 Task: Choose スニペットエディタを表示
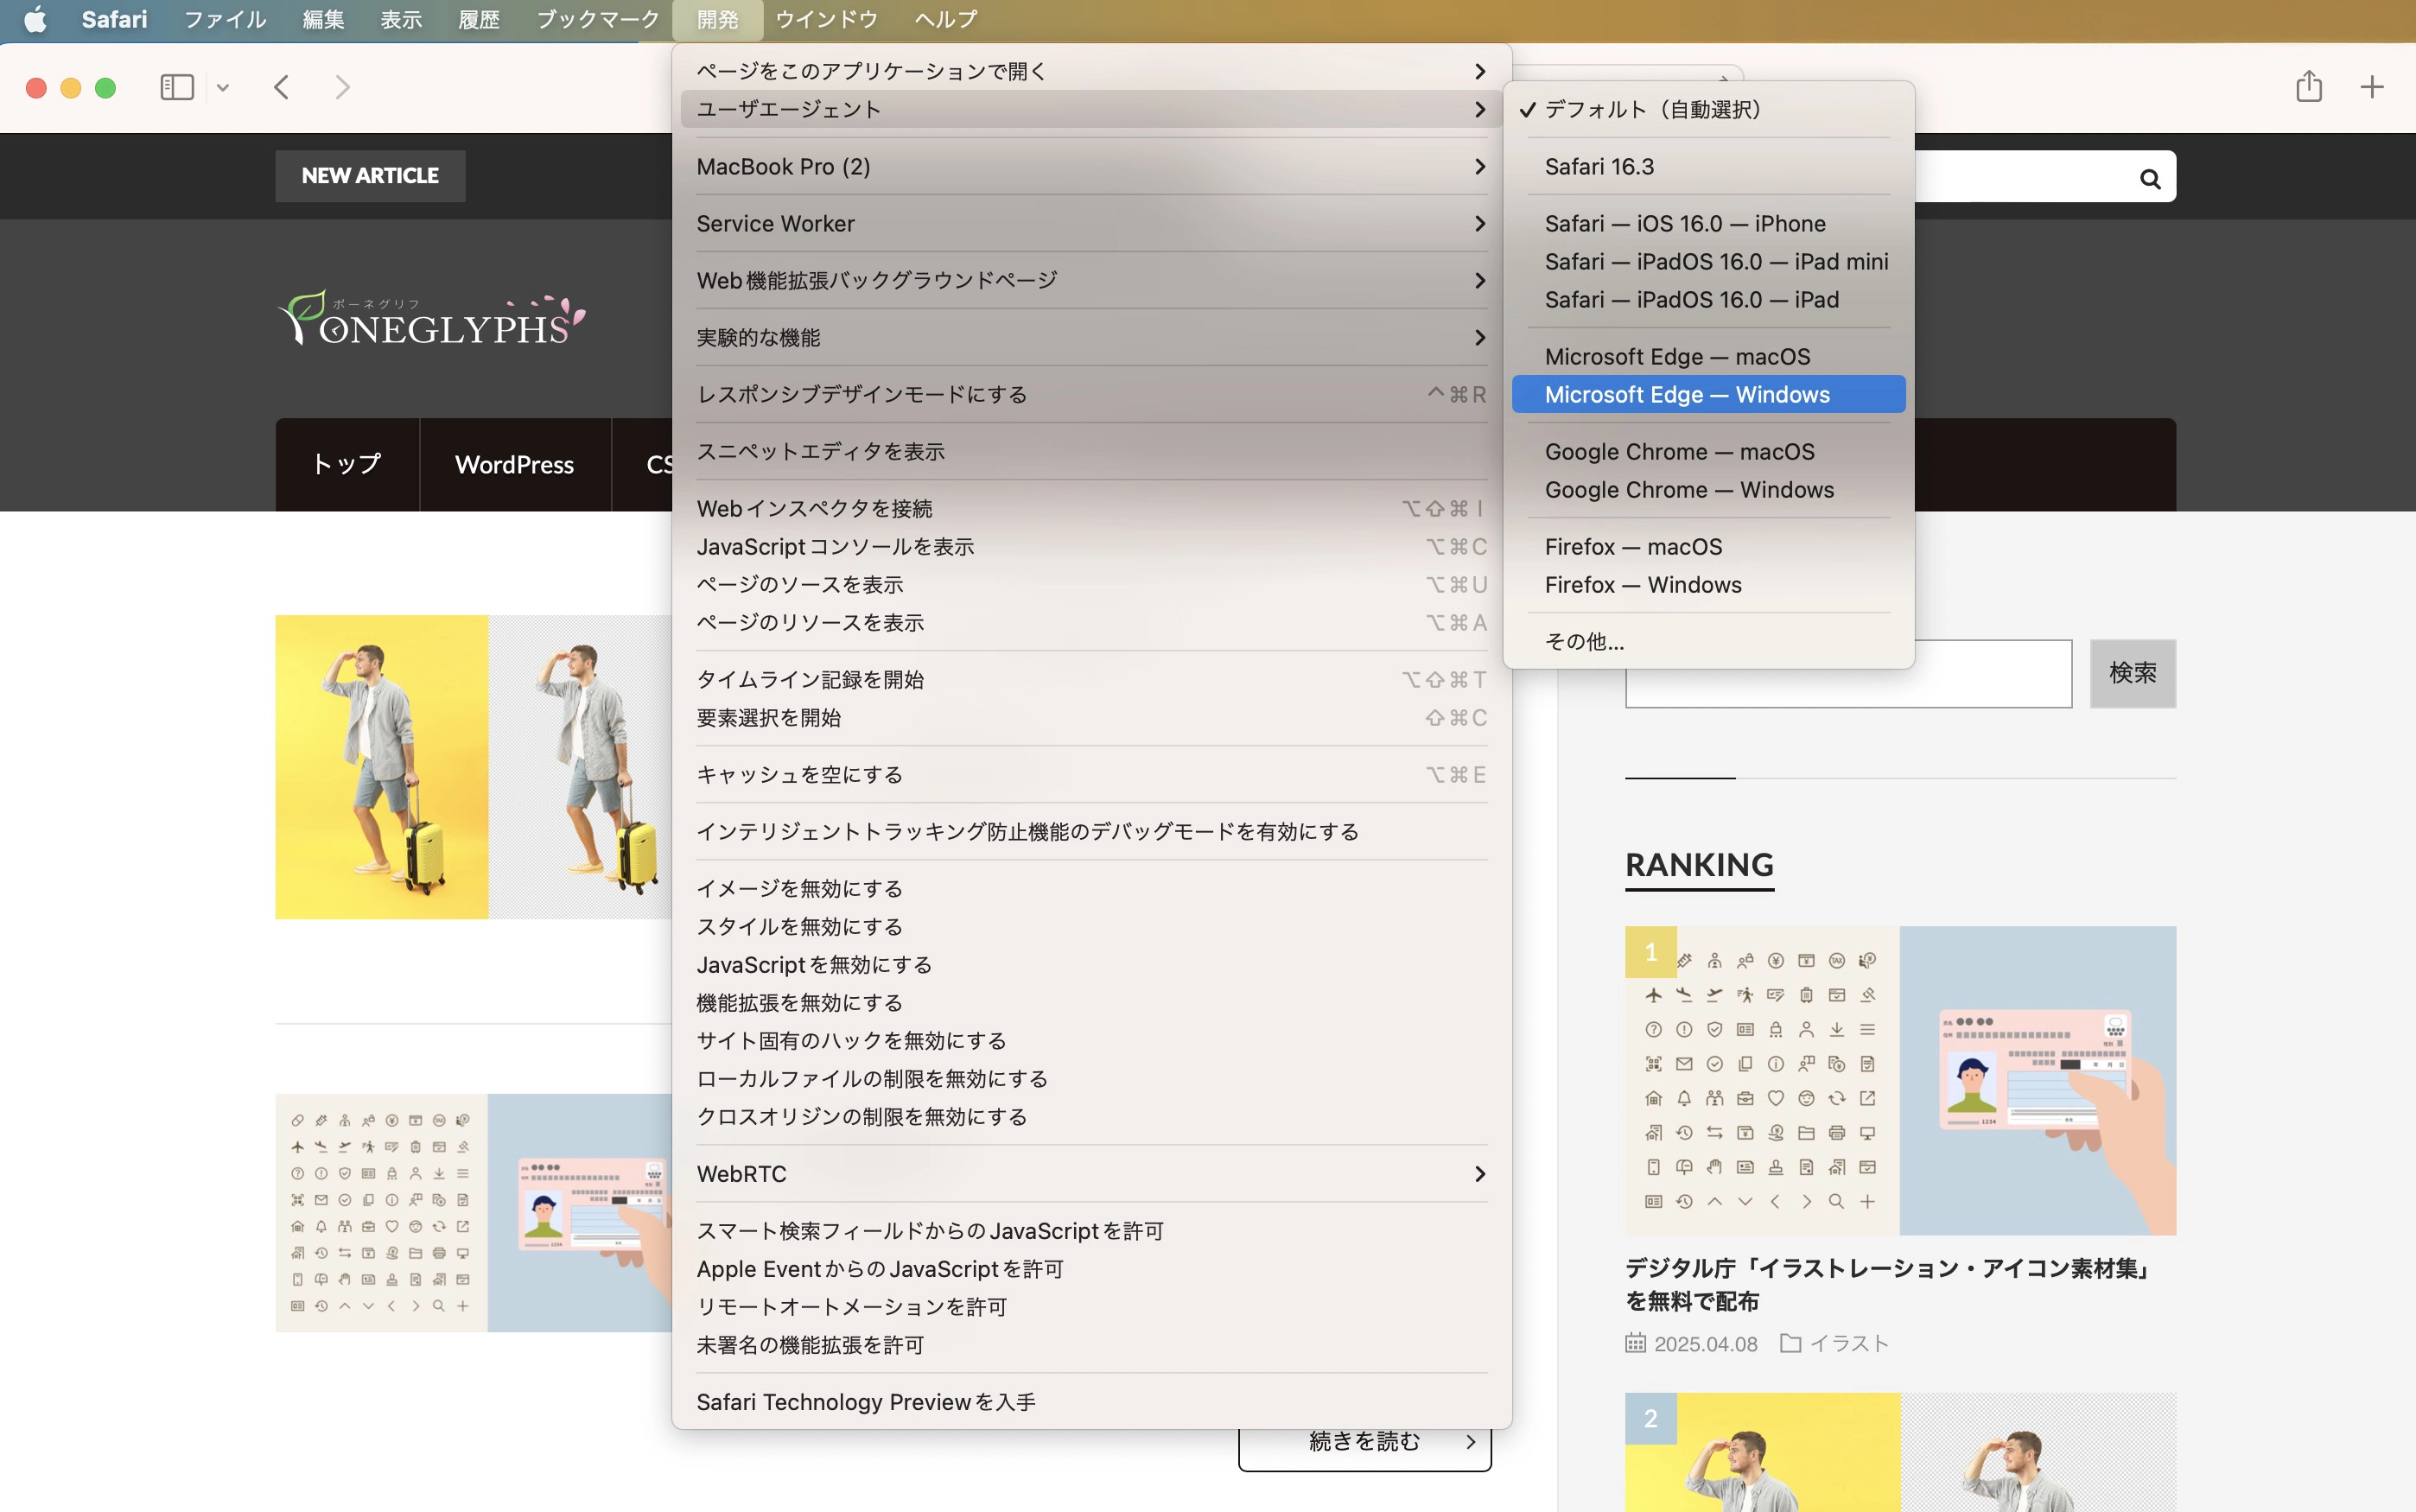tap(1091, 451)
